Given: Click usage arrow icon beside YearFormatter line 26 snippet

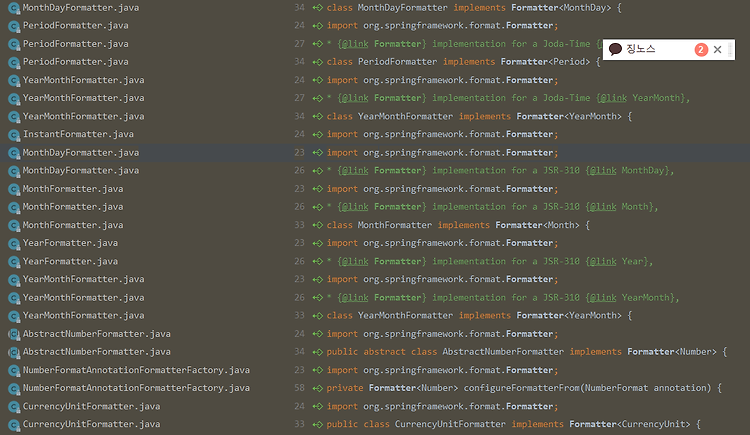Looking at the screenshot, I should pyautogui.click(x=318, y=262).
